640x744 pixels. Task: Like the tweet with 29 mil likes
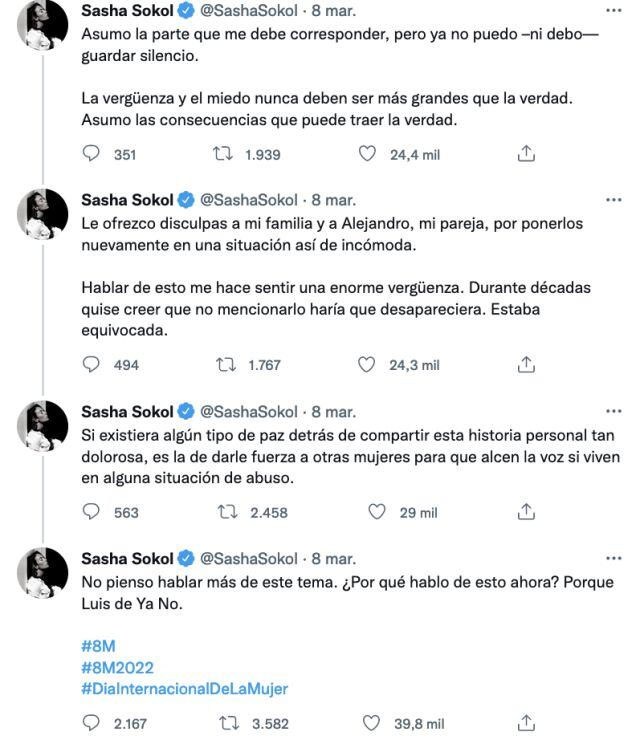coord(376,512)
